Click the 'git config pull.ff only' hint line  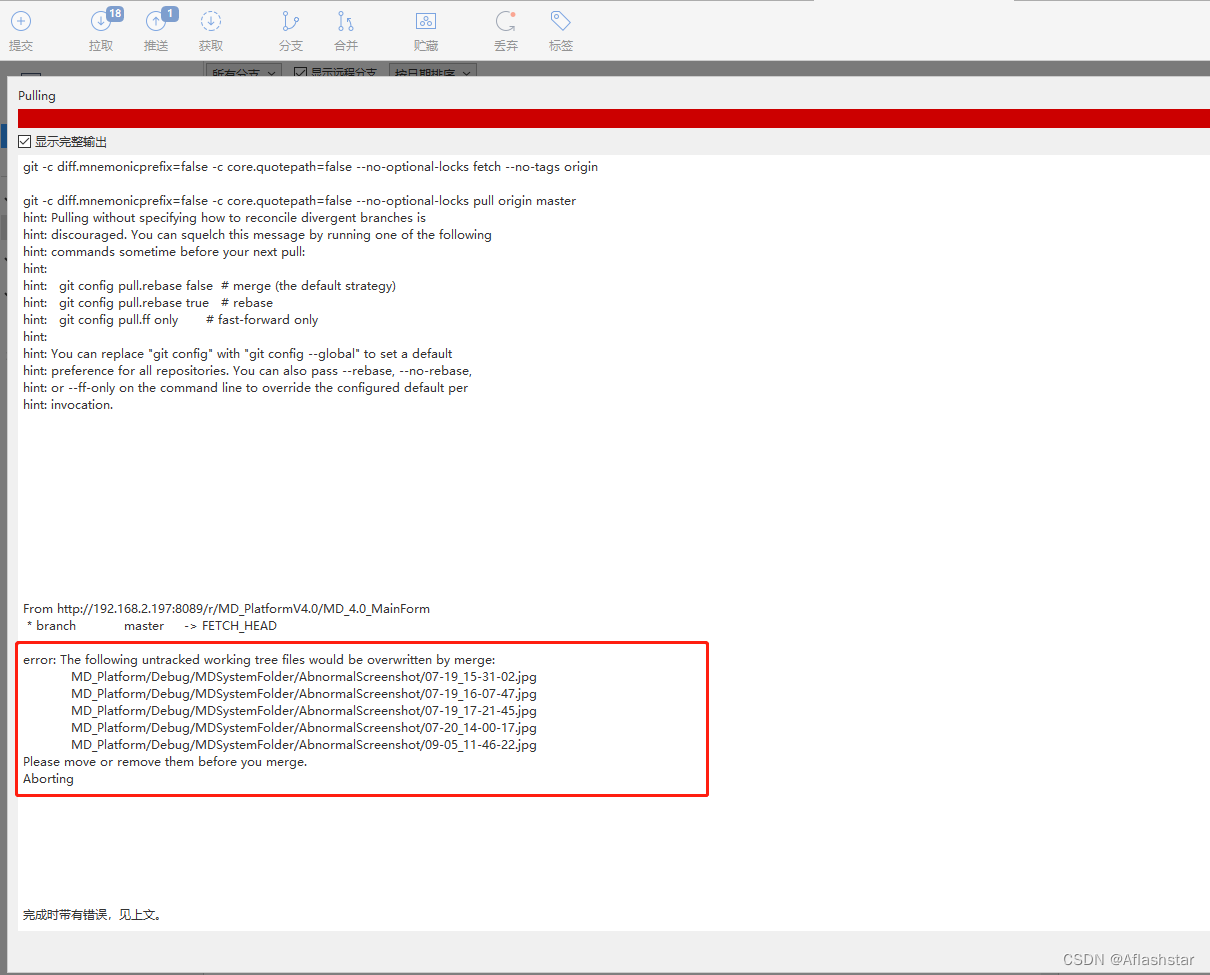pyautogui.click(x=171, y=319)
